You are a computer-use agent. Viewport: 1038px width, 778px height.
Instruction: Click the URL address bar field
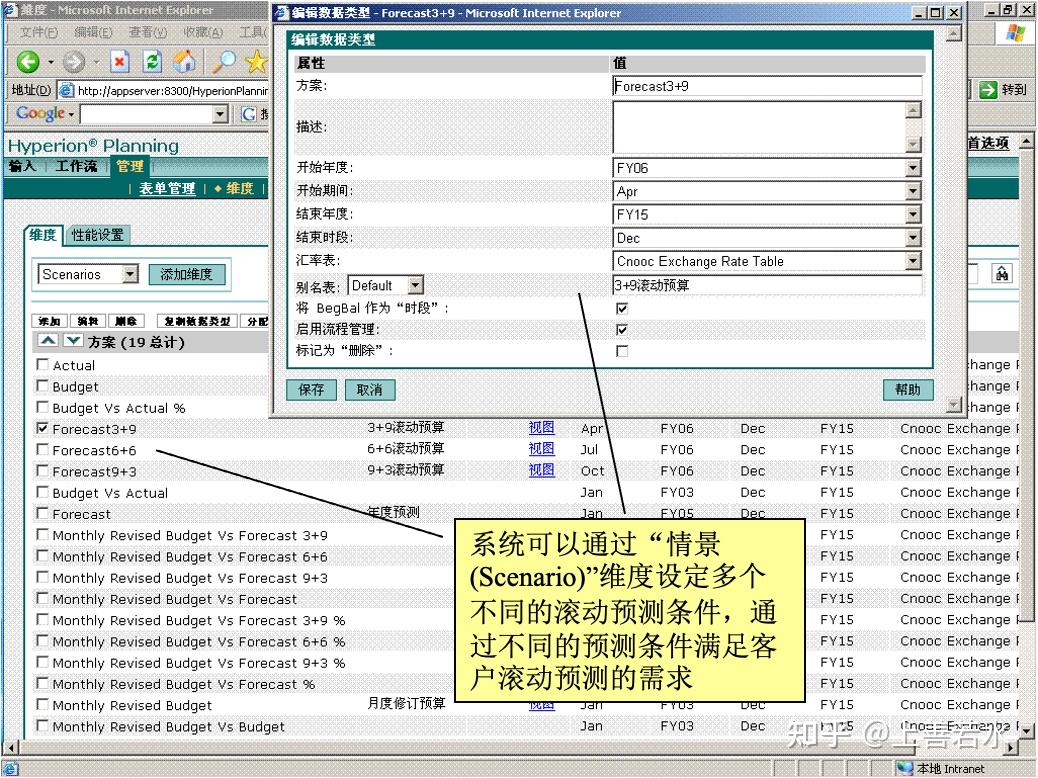coord(172,90)
